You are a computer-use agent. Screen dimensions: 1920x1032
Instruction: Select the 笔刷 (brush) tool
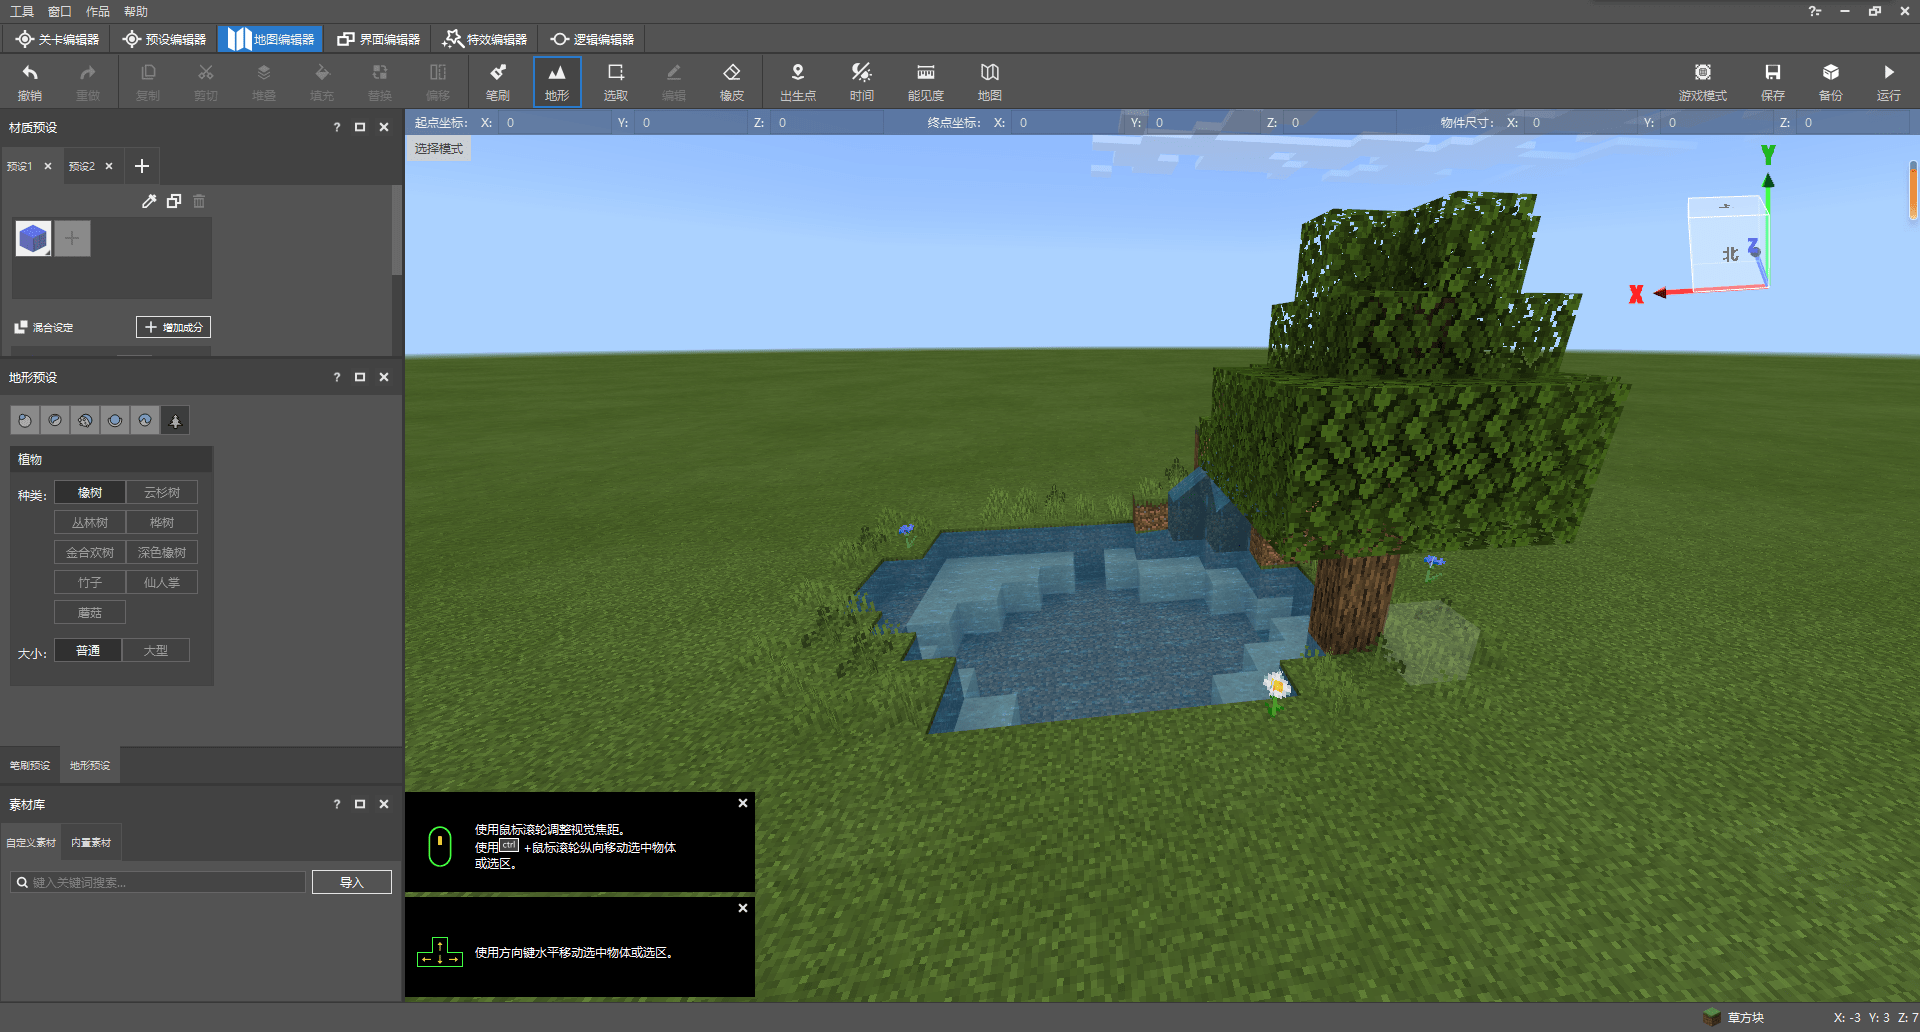498,81
